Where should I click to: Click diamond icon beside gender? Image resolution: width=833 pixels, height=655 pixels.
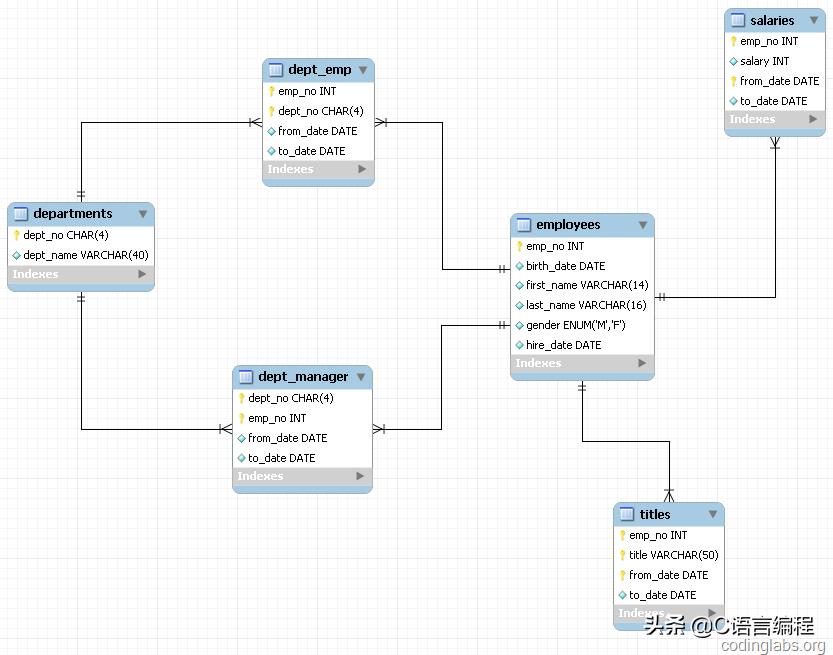(520, 325)
